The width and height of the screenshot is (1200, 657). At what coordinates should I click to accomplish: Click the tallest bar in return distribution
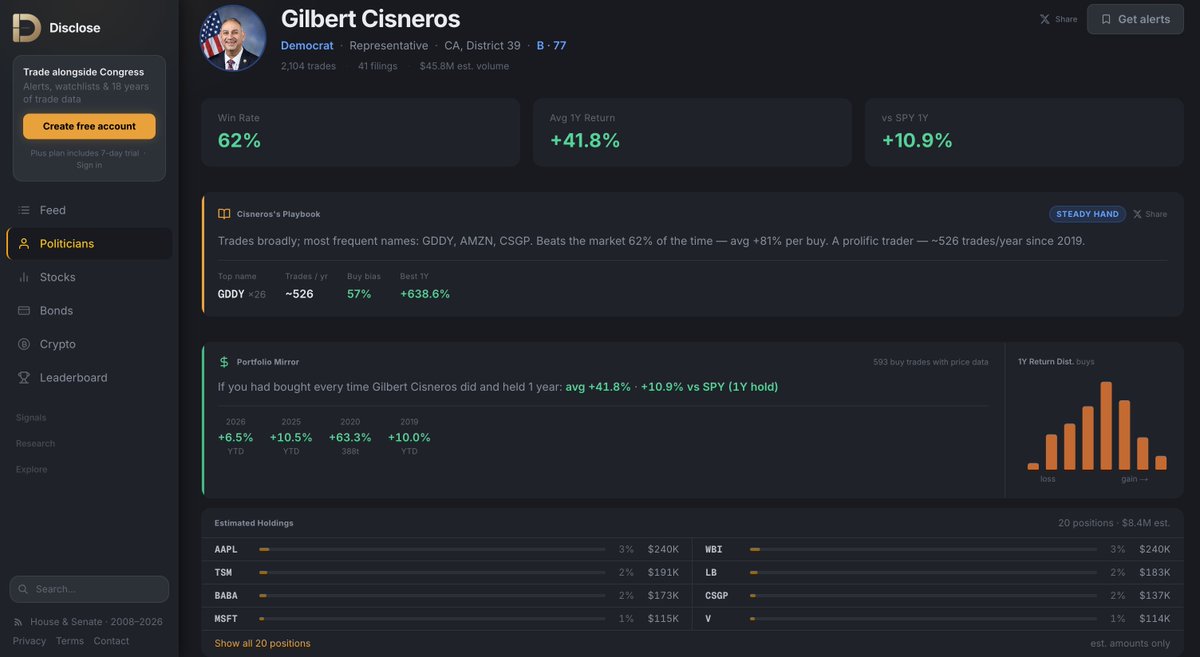tap(1106, 426)
